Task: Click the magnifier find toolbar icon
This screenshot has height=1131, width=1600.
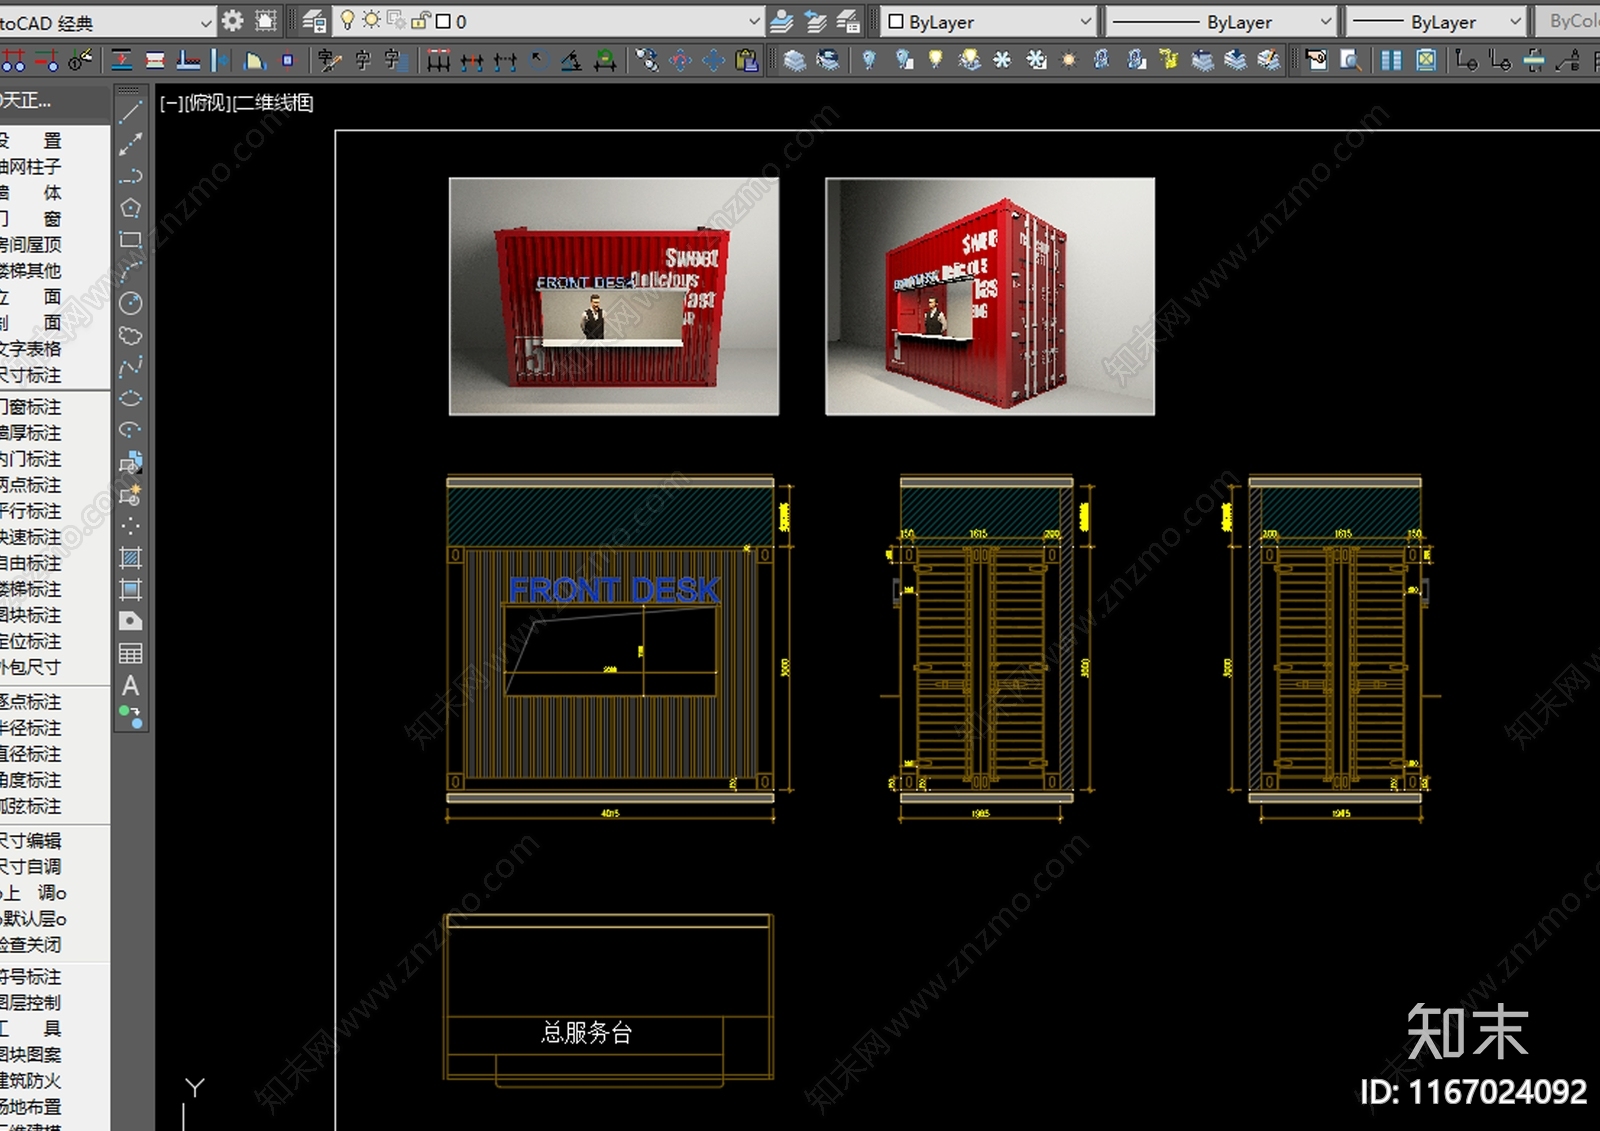Action: point(1350,61)
